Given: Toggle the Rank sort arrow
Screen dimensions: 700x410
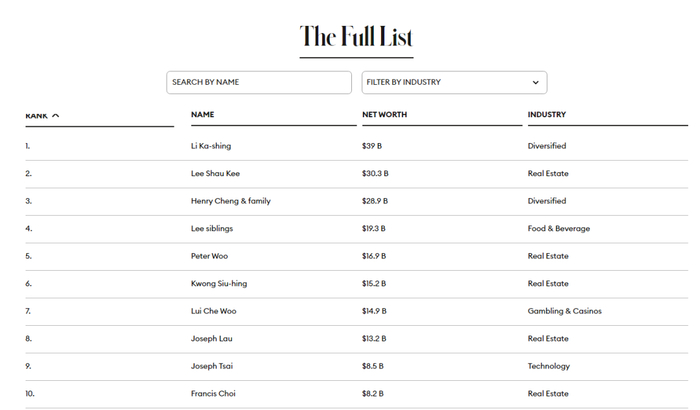Looking at the screenshot, I should [x=55, y=115].
